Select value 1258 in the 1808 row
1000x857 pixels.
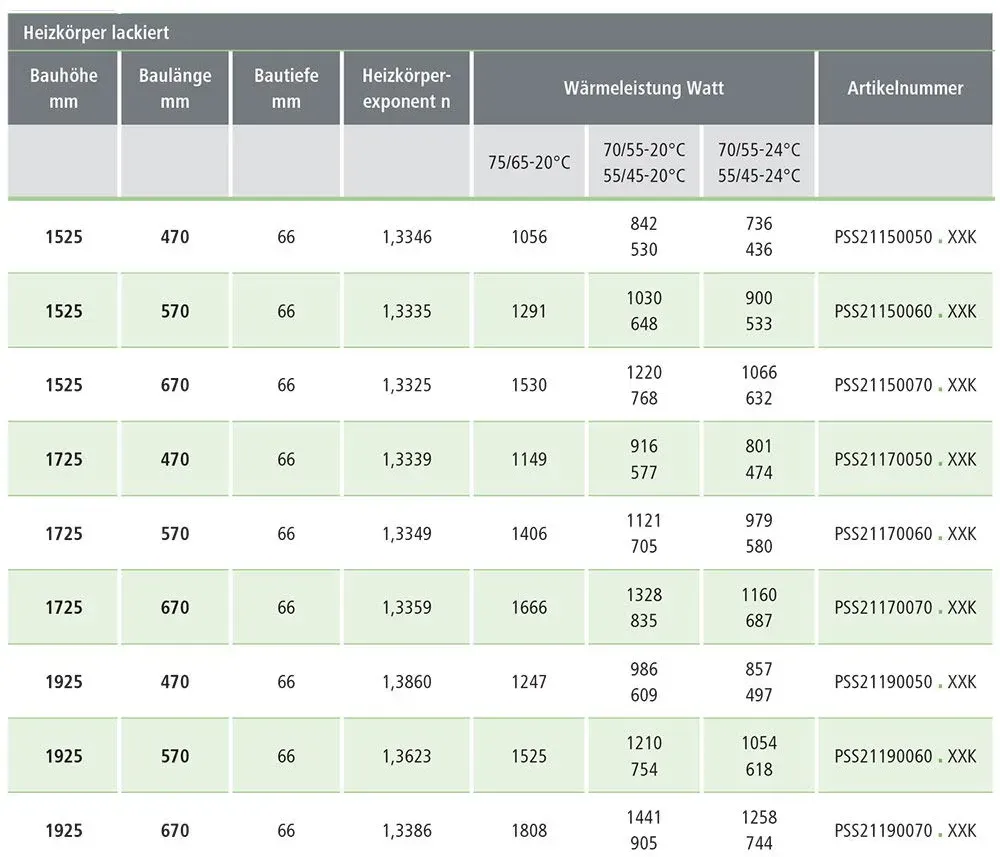tap(759, 817)
